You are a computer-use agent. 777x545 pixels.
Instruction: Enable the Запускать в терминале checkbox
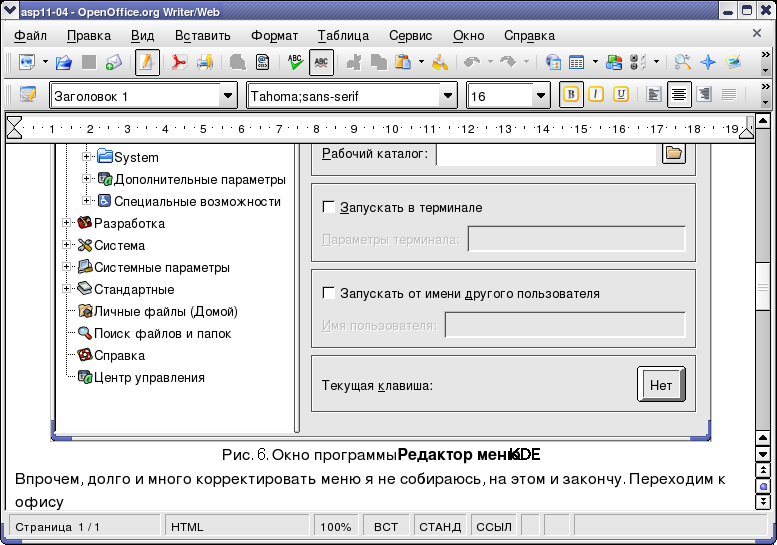tap(328, 207)
